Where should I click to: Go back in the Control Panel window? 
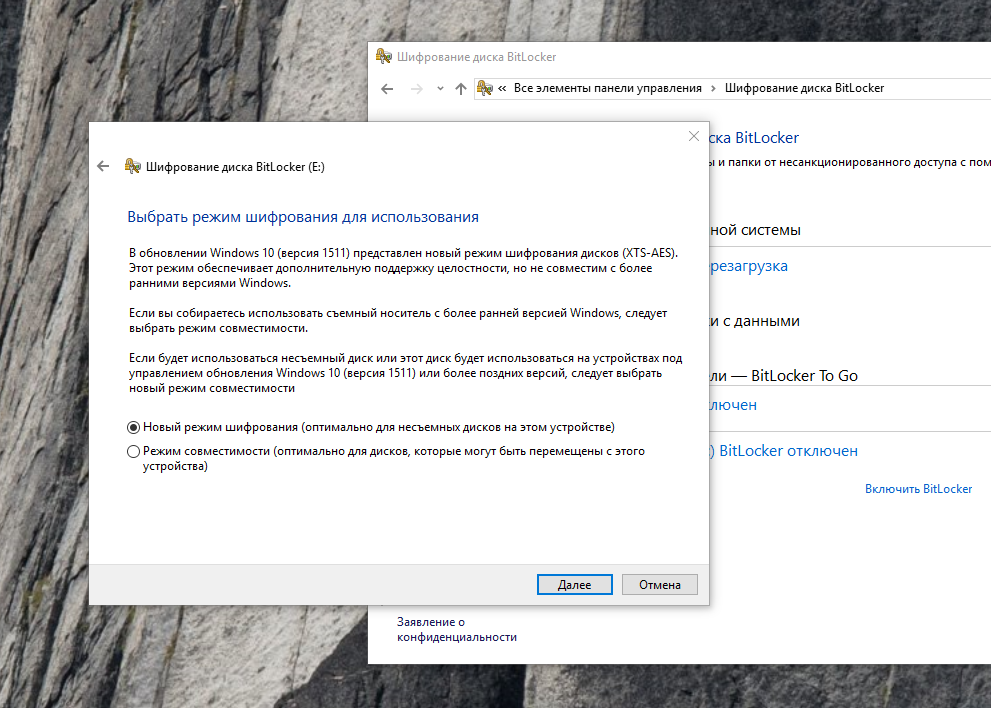tap(387, 88)
